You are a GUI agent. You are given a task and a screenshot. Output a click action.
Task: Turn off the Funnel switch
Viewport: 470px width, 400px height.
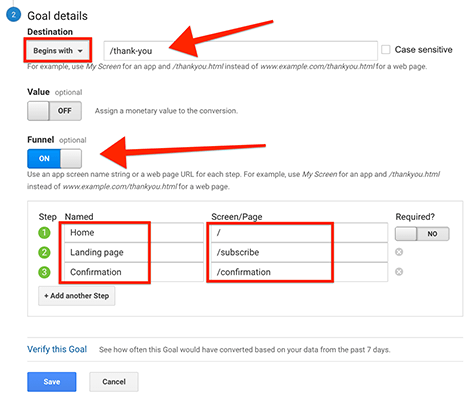(54, 158)
